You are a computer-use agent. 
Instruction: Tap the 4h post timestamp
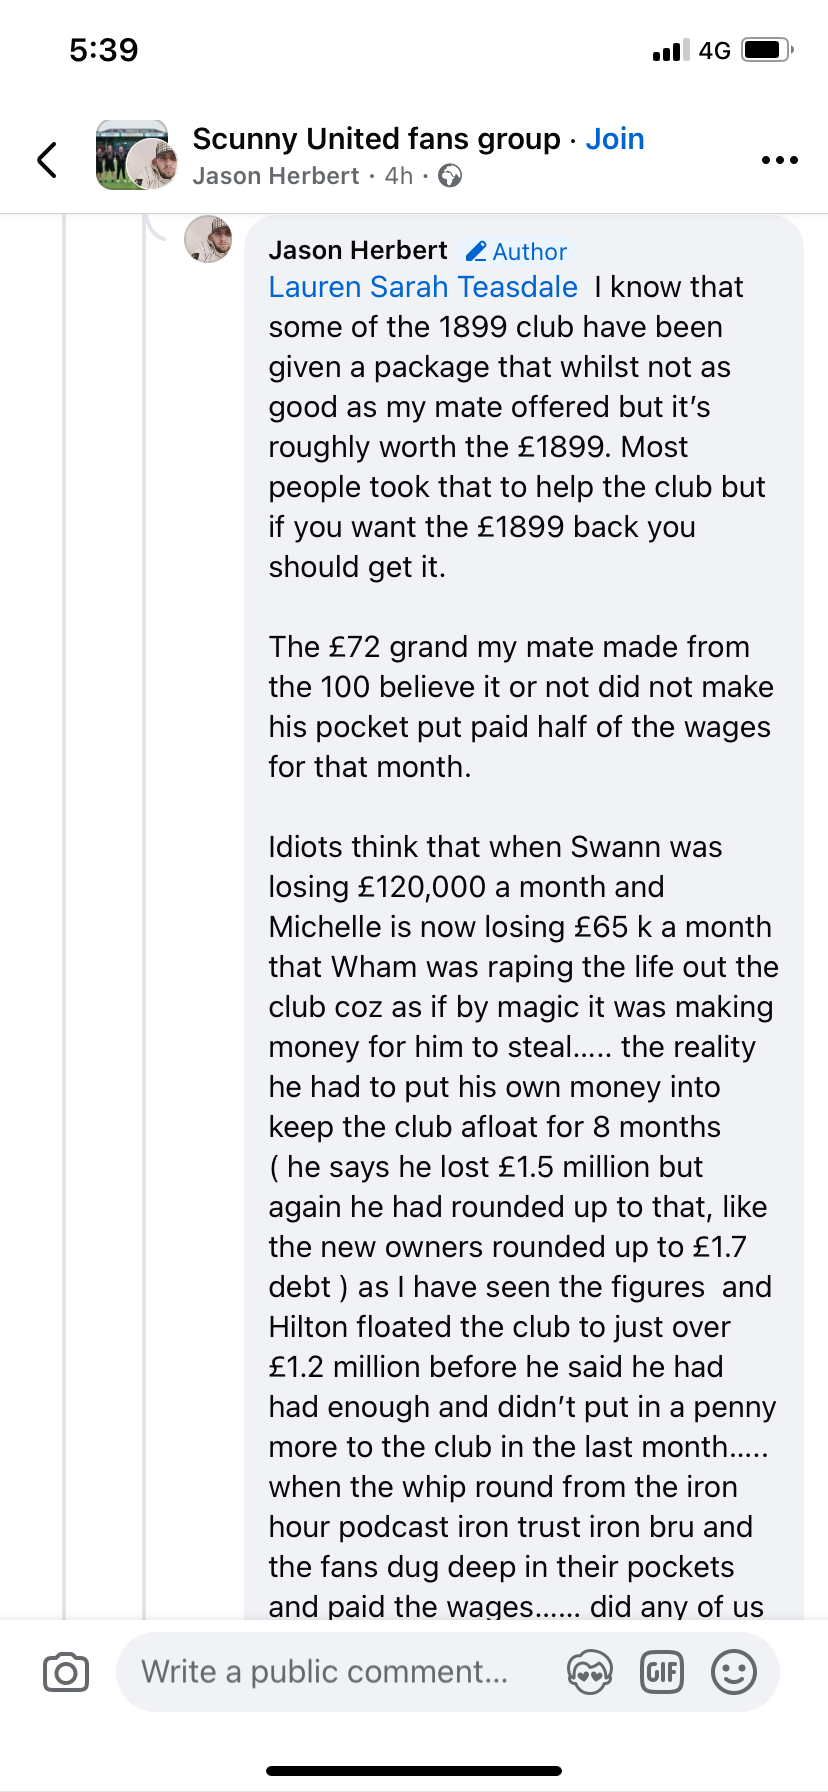[x=399, y=176]
